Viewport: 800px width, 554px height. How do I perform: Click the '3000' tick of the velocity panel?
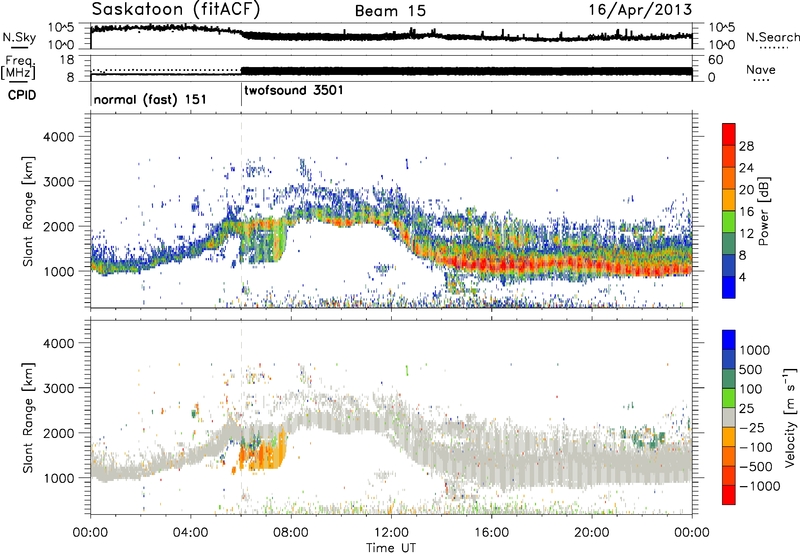[59, 388]
